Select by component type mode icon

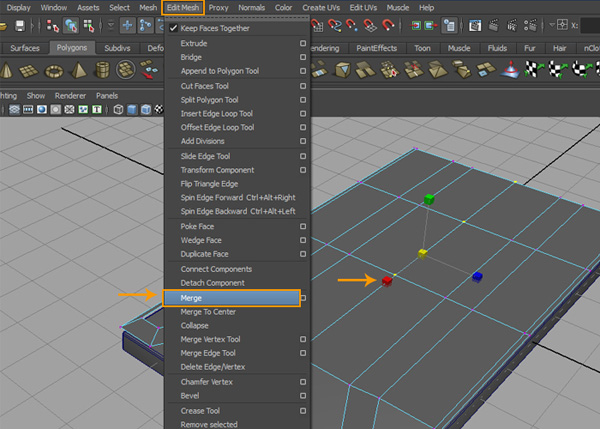coord(89,26)
